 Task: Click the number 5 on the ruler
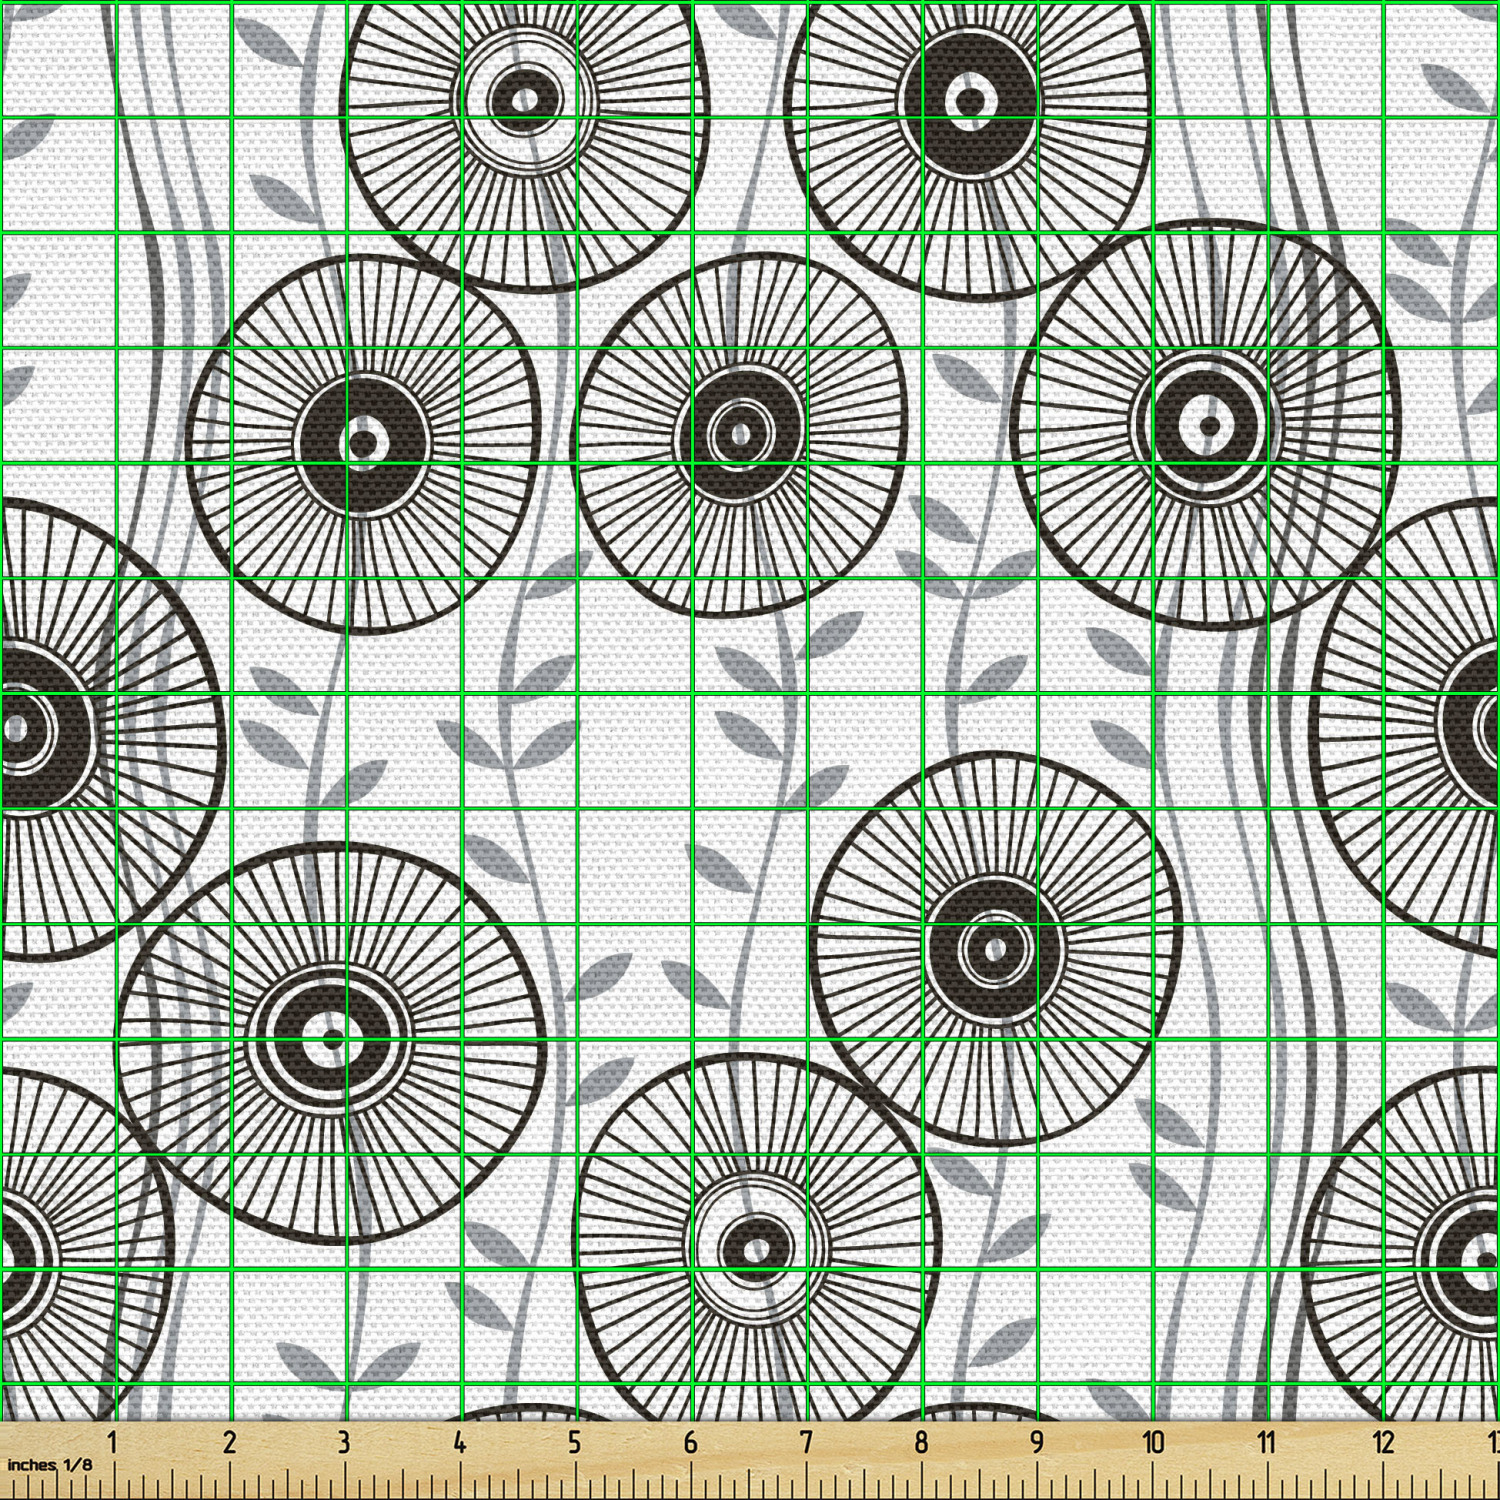click(x=575, y=1443)
